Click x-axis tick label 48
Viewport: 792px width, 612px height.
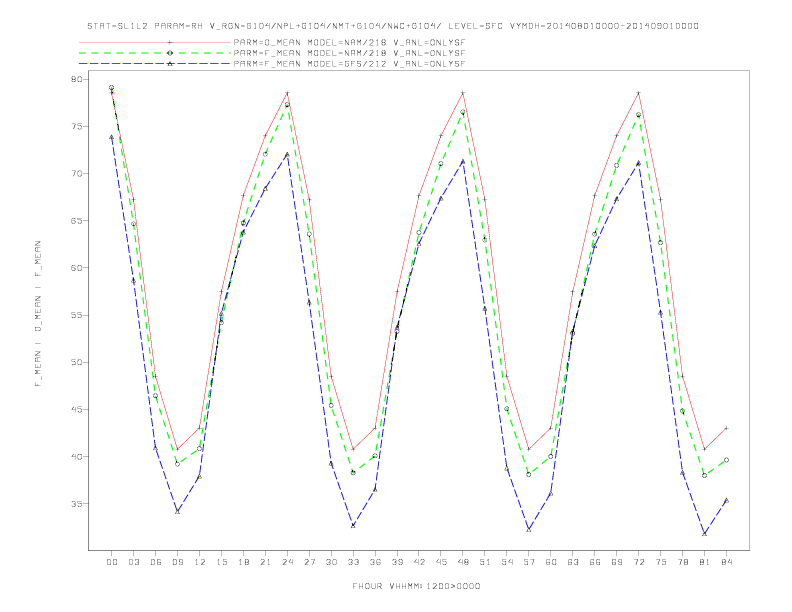tap(463, 562)
